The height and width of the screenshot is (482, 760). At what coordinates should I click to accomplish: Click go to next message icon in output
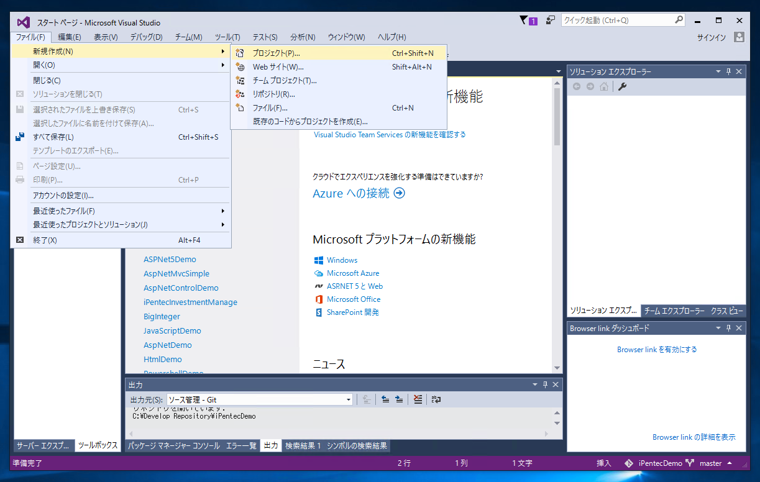point(399,400)
